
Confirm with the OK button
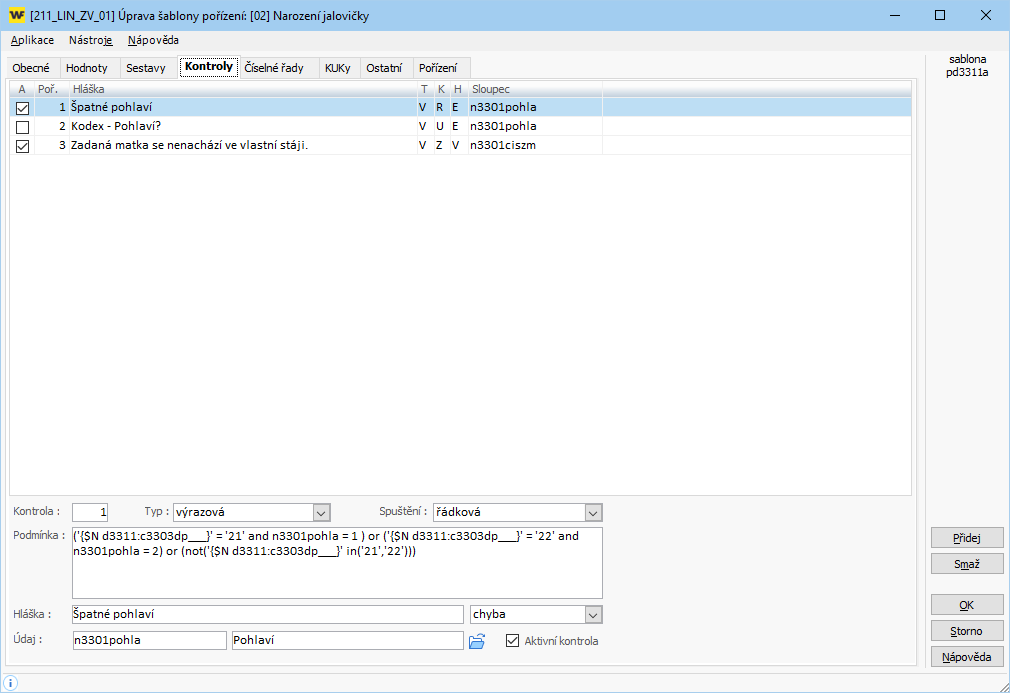967,605
